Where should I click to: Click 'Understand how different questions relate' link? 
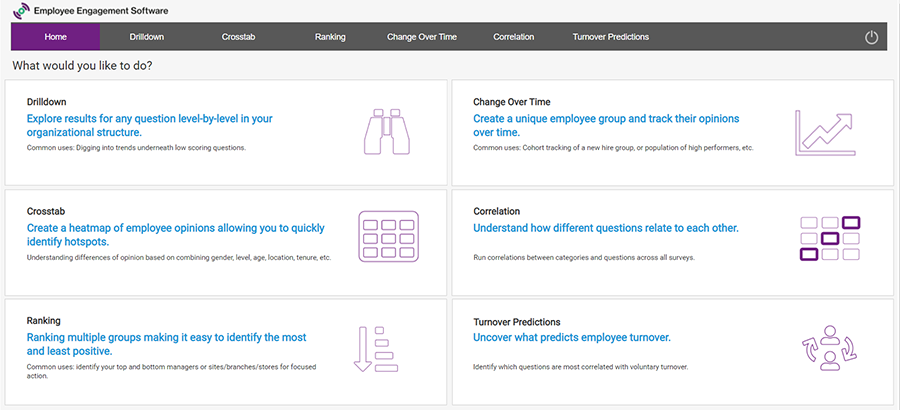605,228
